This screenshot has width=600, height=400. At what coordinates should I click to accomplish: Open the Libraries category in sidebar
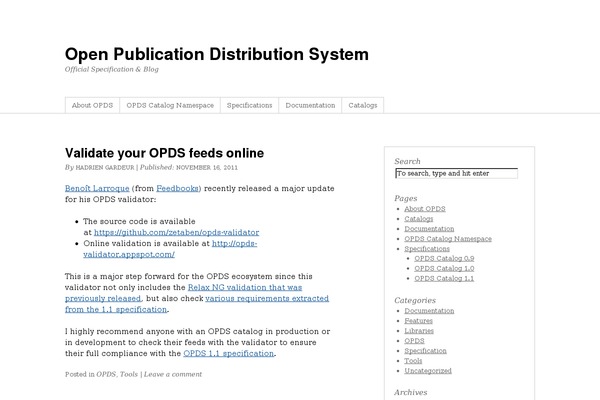coord(419,331)
